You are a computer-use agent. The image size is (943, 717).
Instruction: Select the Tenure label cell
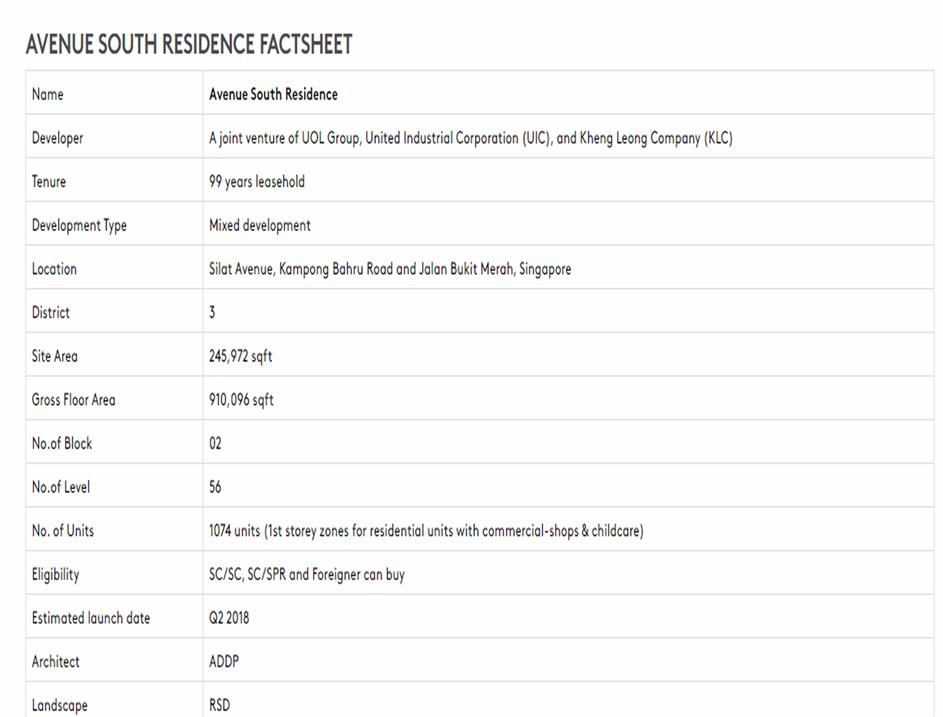48,182
